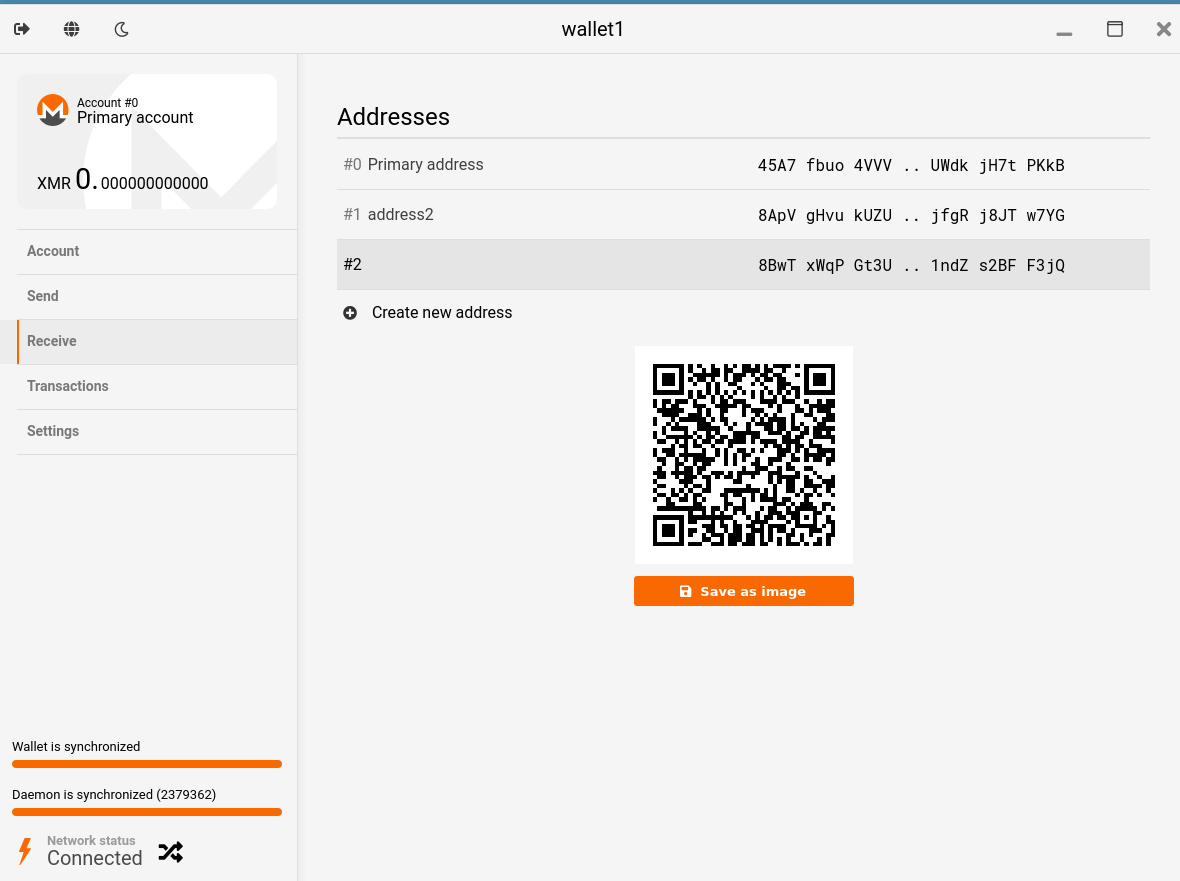
Task: Open the Primary account card
Action: point(147,141)
